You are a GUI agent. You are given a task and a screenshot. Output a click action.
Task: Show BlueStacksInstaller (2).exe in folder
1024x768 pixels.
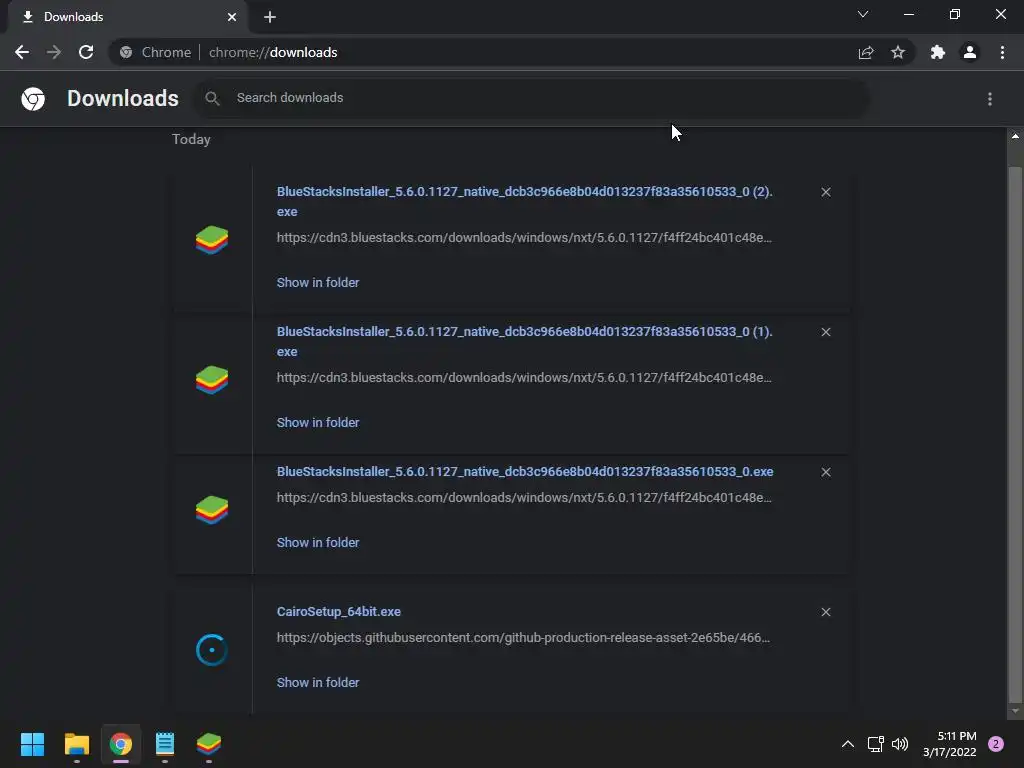[x=318, y=282]
